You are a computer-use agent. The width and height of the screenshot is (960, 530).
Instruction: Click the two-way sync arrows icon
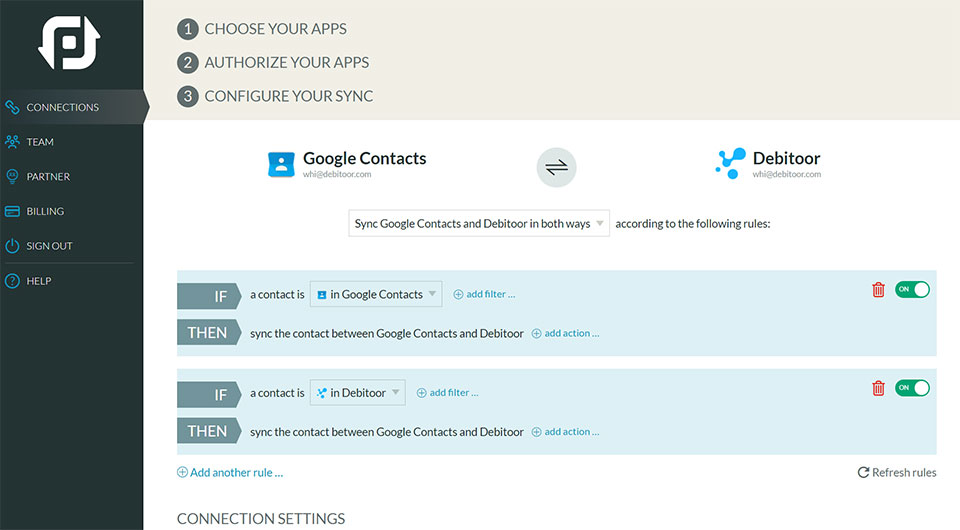(x=557, y=167)
